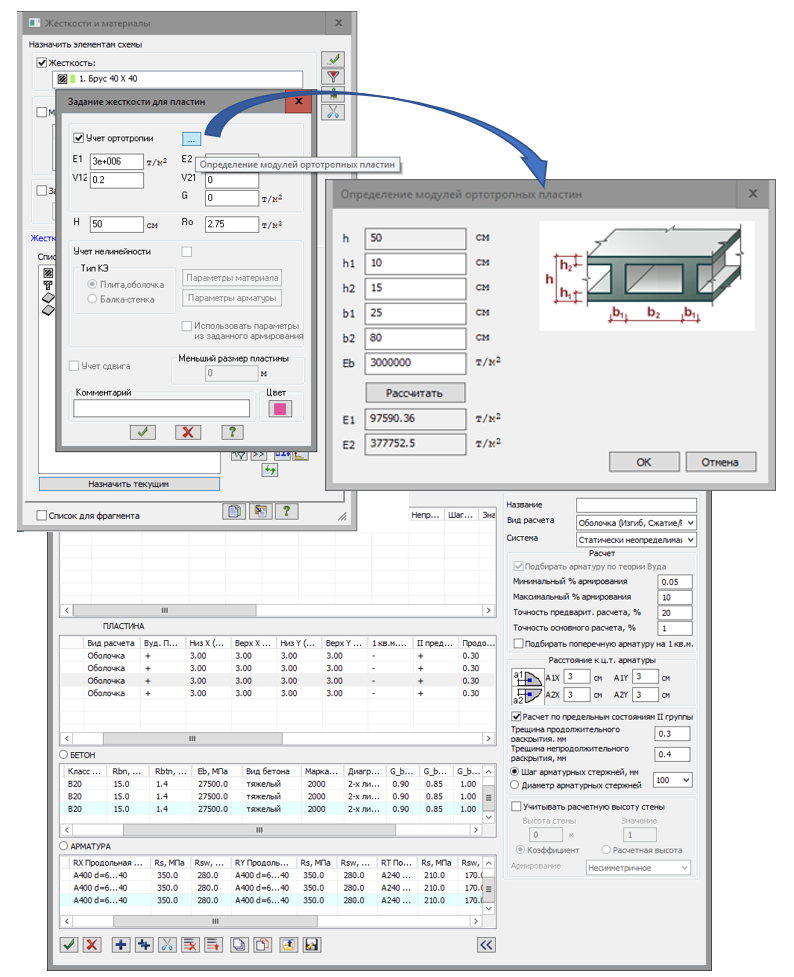Image resolution: width=794 pixels, height=977 pixels.
Task: Click the Eb input field with 3000000
Action: tap(416, 363)
